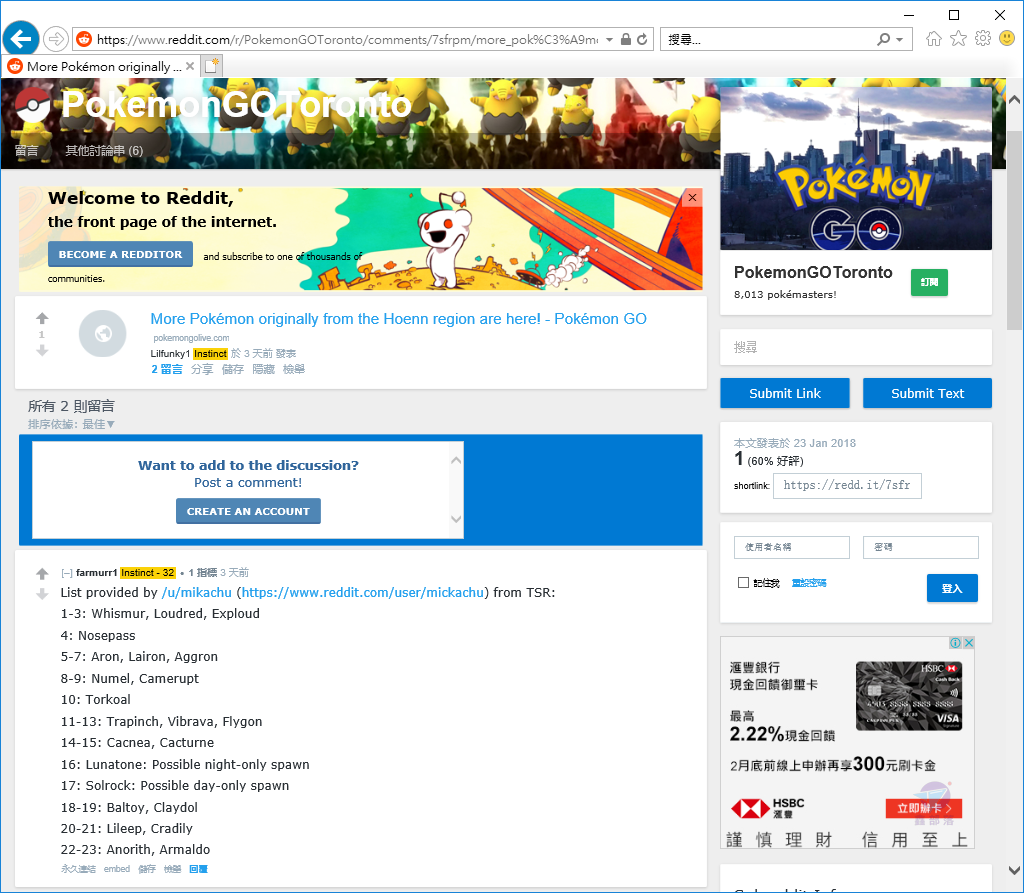The image size is (1024, 893).
Task: Collapse farmurr1's comment with [–] toggle
Action: [67, 573]
